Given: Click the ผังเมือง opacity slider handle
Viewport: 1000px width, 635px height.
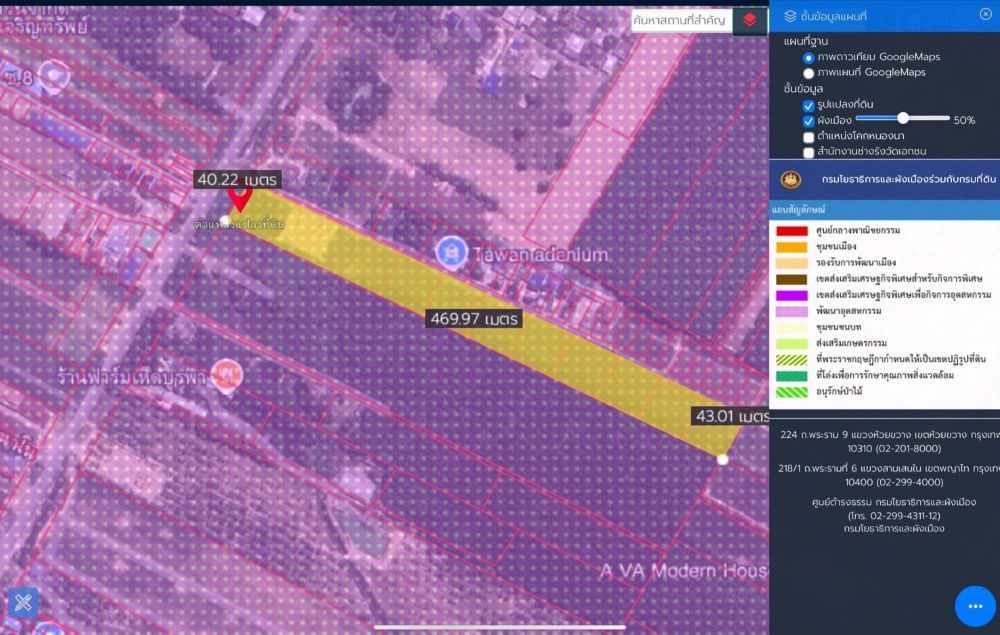Looking at the screenshot, I should click(x=902, y=118).
